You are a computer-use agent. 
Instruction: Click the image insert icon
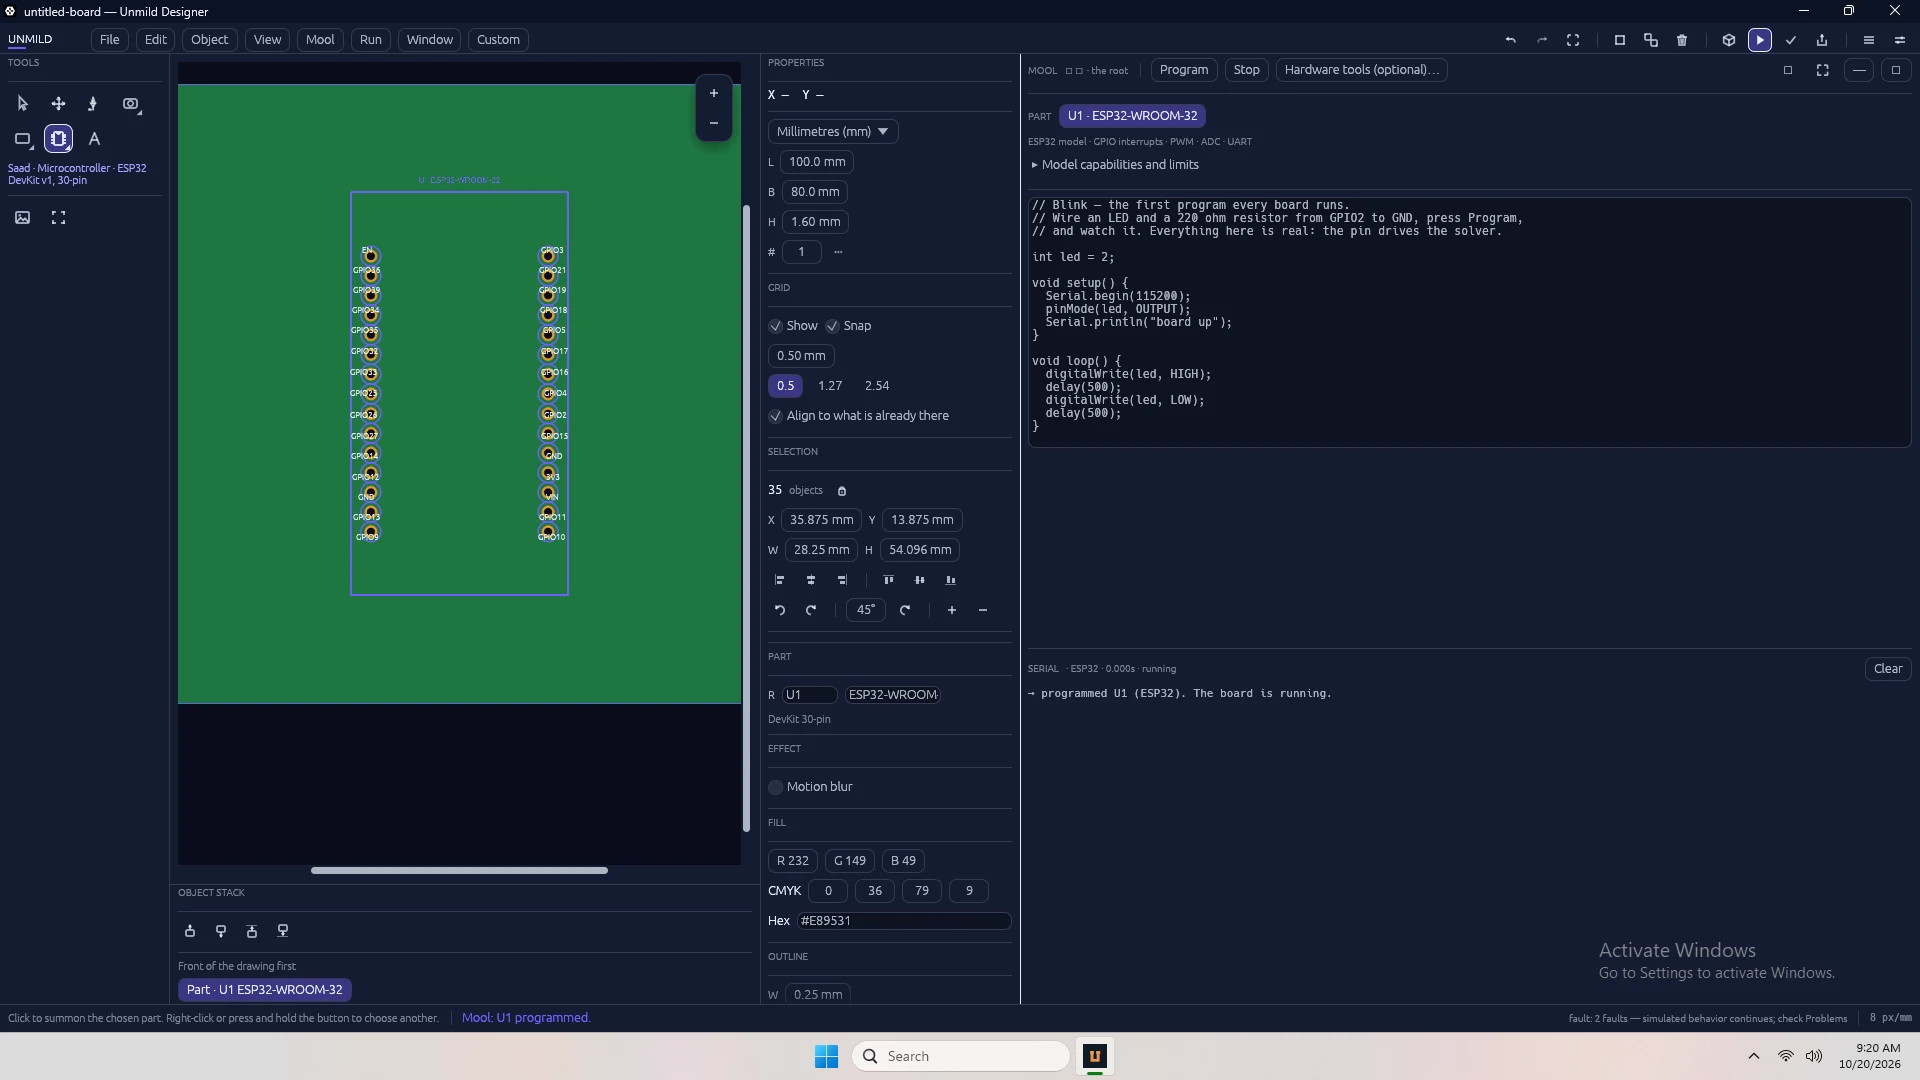pyautogui.click(x=23, y=217)
